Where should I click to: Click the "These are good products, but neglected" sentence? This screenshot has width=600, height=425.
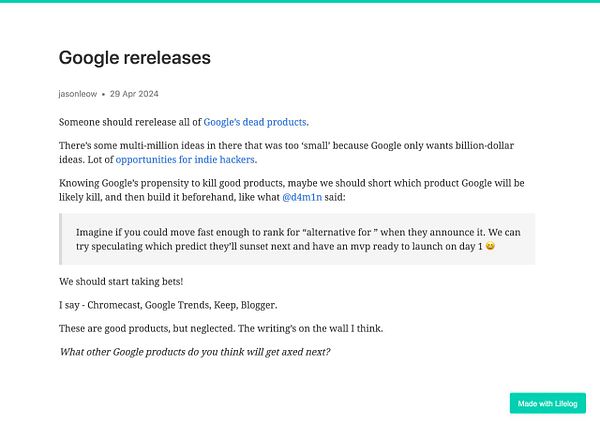click(160, 328)
